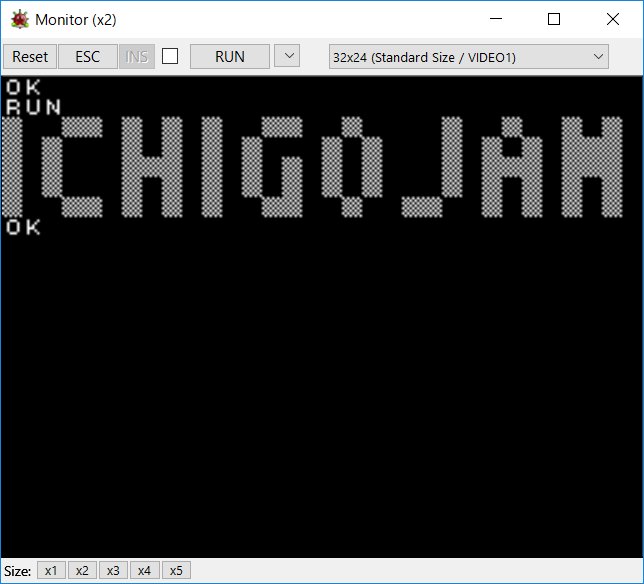Click the RUN text on the emulator screen
644x584 pixels.
click(x=33, y=107)
